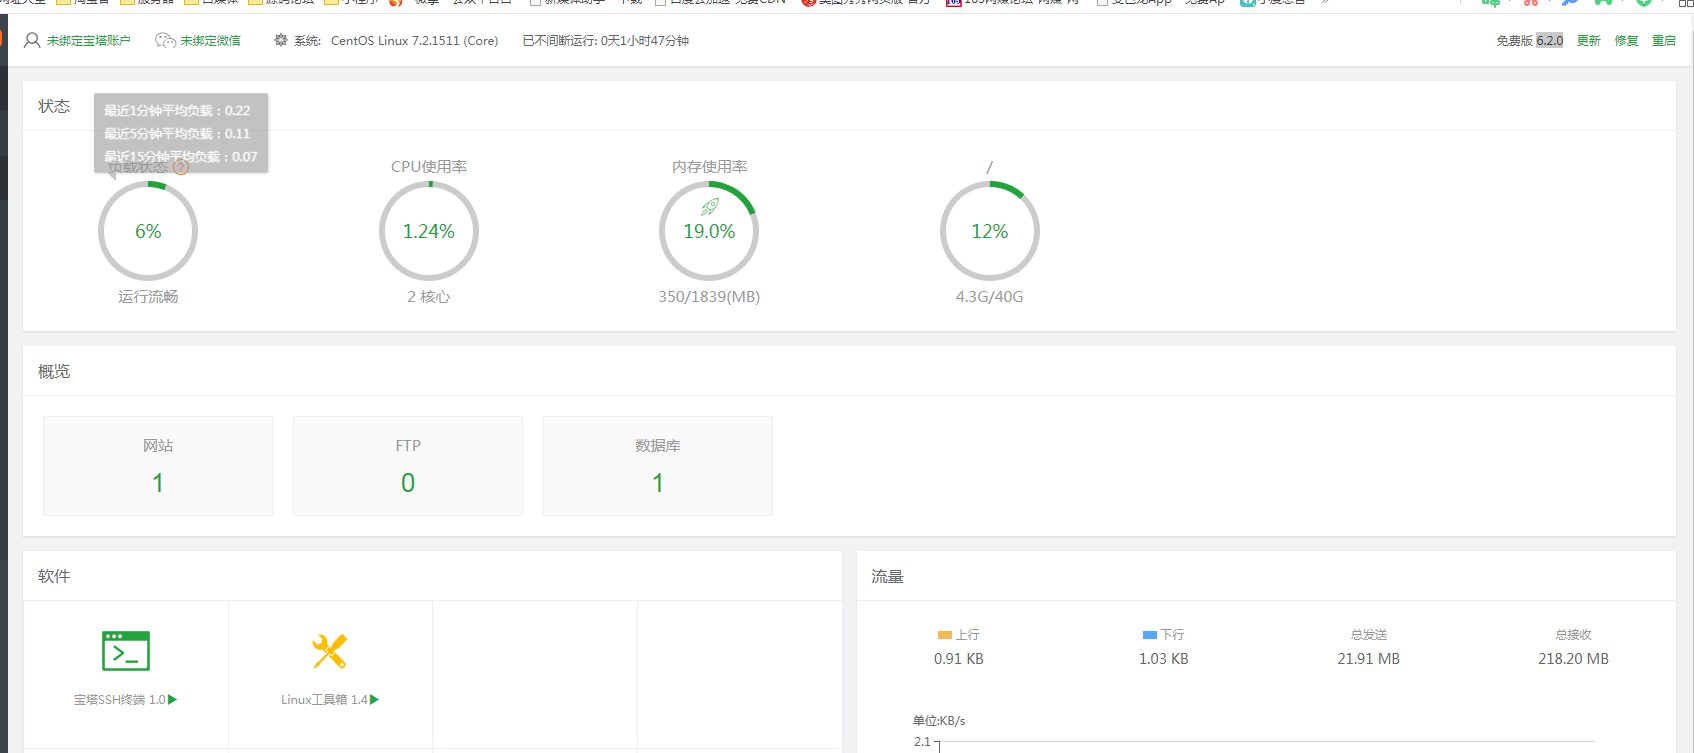Image resolution: width=1694 pixels, height=753 pixels.
Task: Click the CentOS Linux 7.2.1511 system text
Action: point(414,41)
